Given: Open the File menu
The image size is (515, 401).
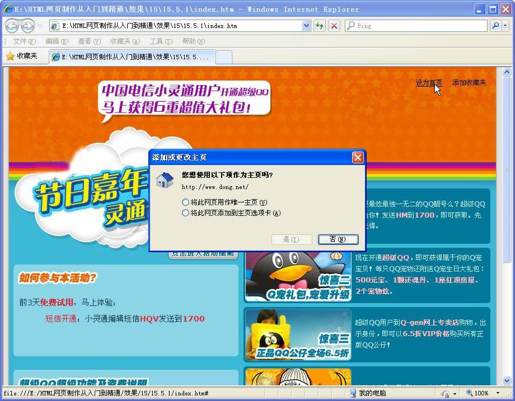Looking at the screenshot, I should tap(24, 41).
